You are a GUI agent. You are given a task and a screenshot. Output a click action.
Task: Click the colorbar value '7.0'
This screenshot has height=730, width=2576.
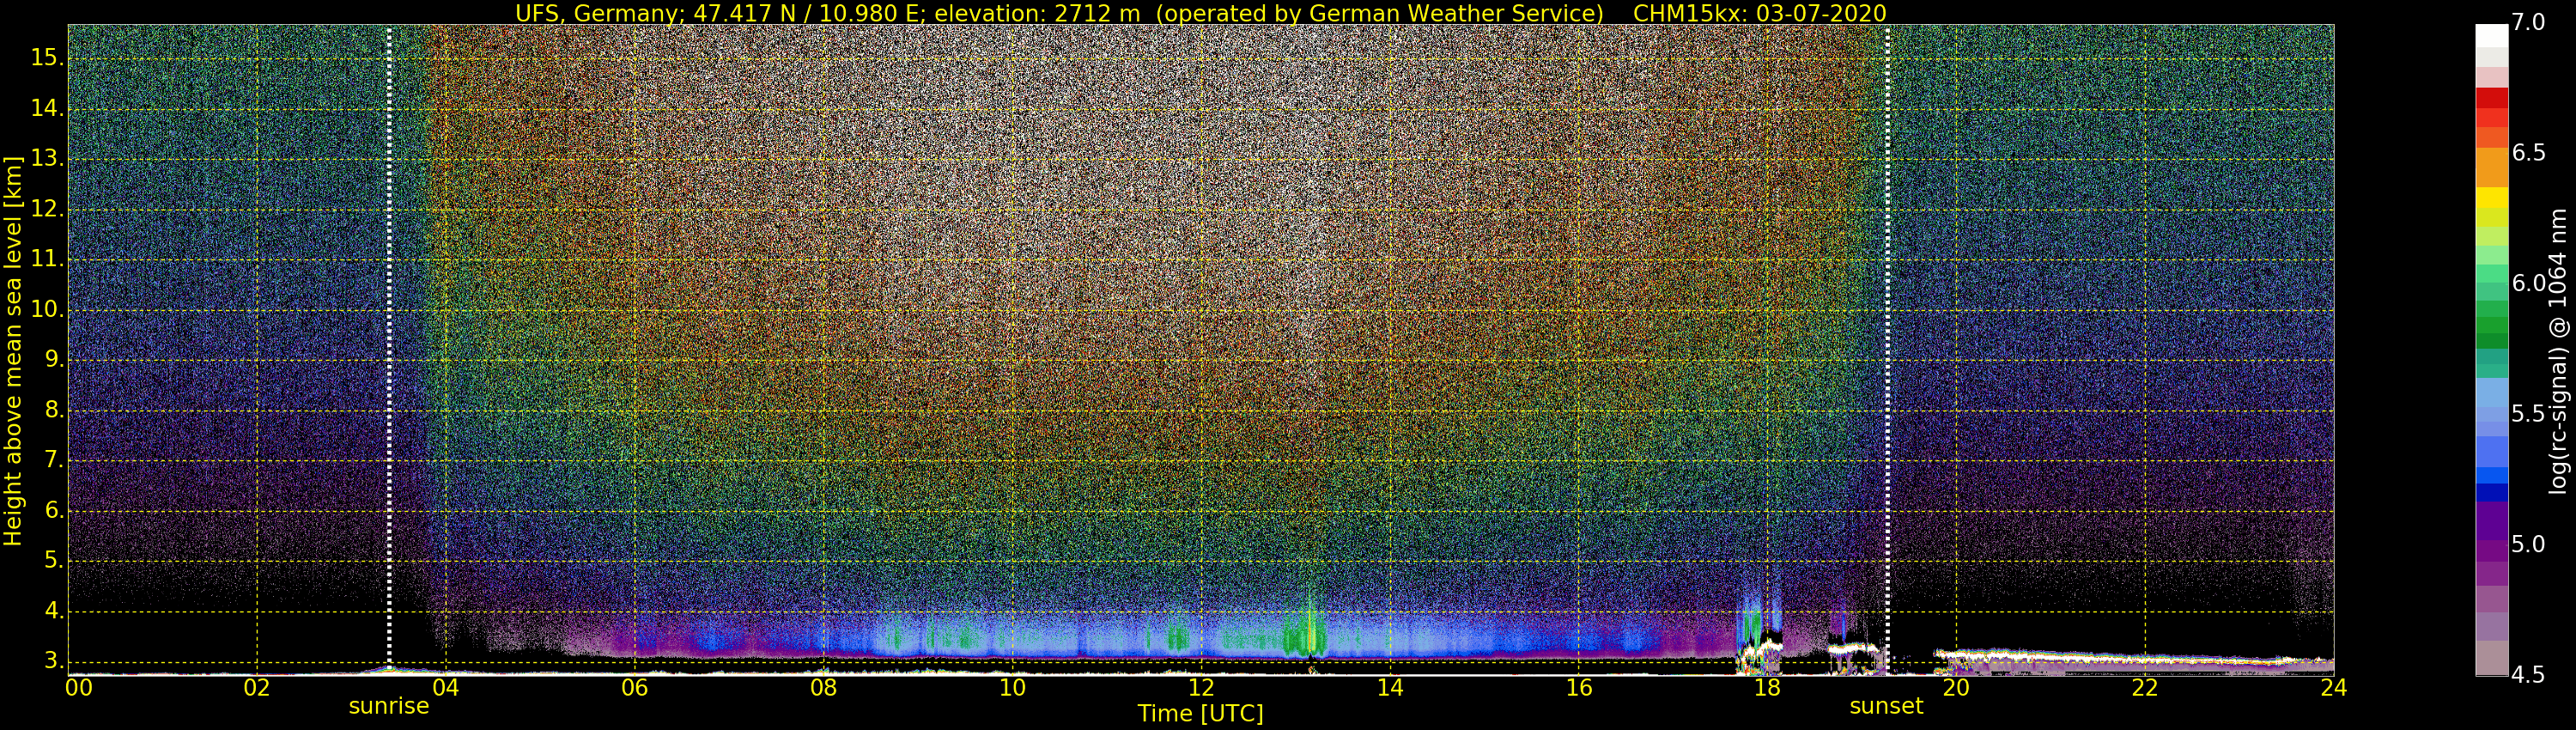point(2528,23)
